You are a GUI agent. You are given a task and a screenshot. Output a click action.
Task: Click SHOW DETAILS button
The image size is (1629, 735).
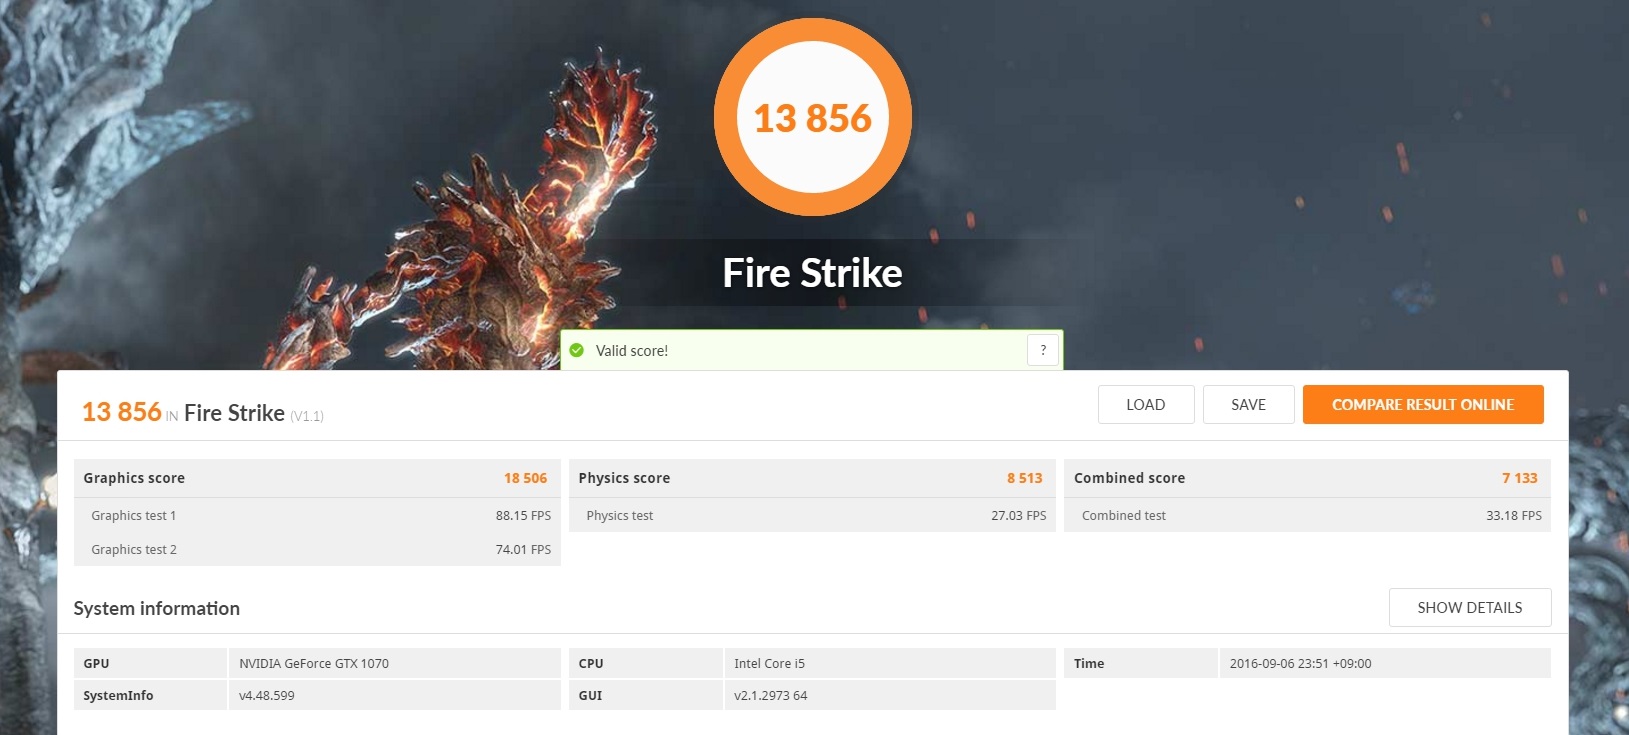1470,607
